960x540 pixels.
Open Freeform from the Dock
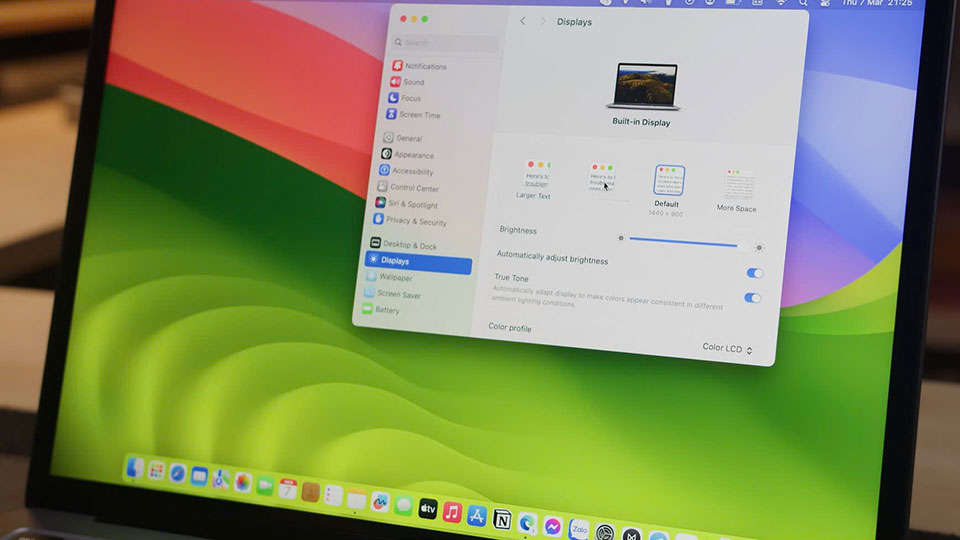pos(380,502)
